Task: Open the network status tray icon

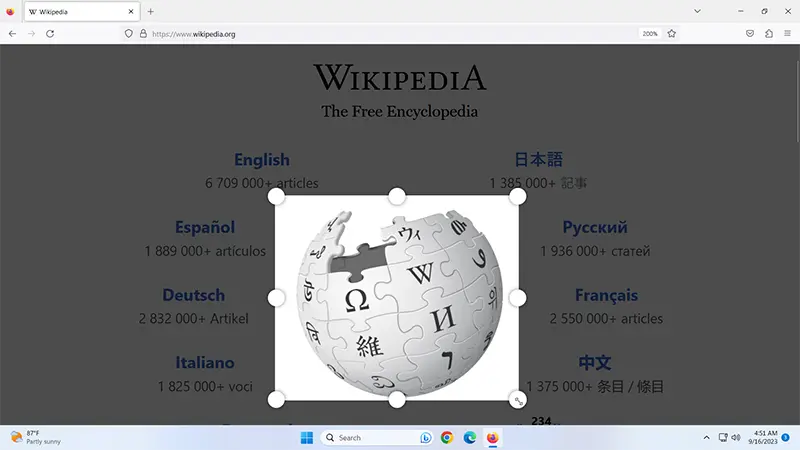Action: coord(723,437)
